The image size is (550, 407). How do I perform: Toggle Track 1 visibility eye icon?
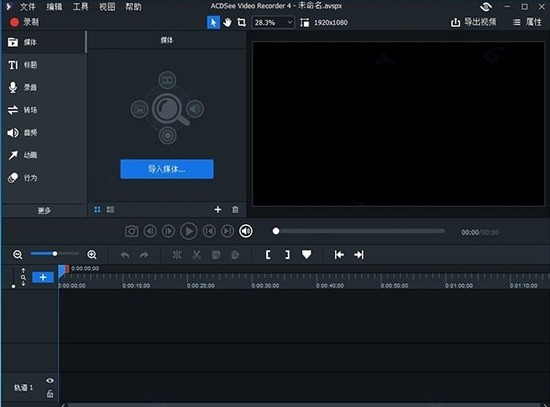50,380
